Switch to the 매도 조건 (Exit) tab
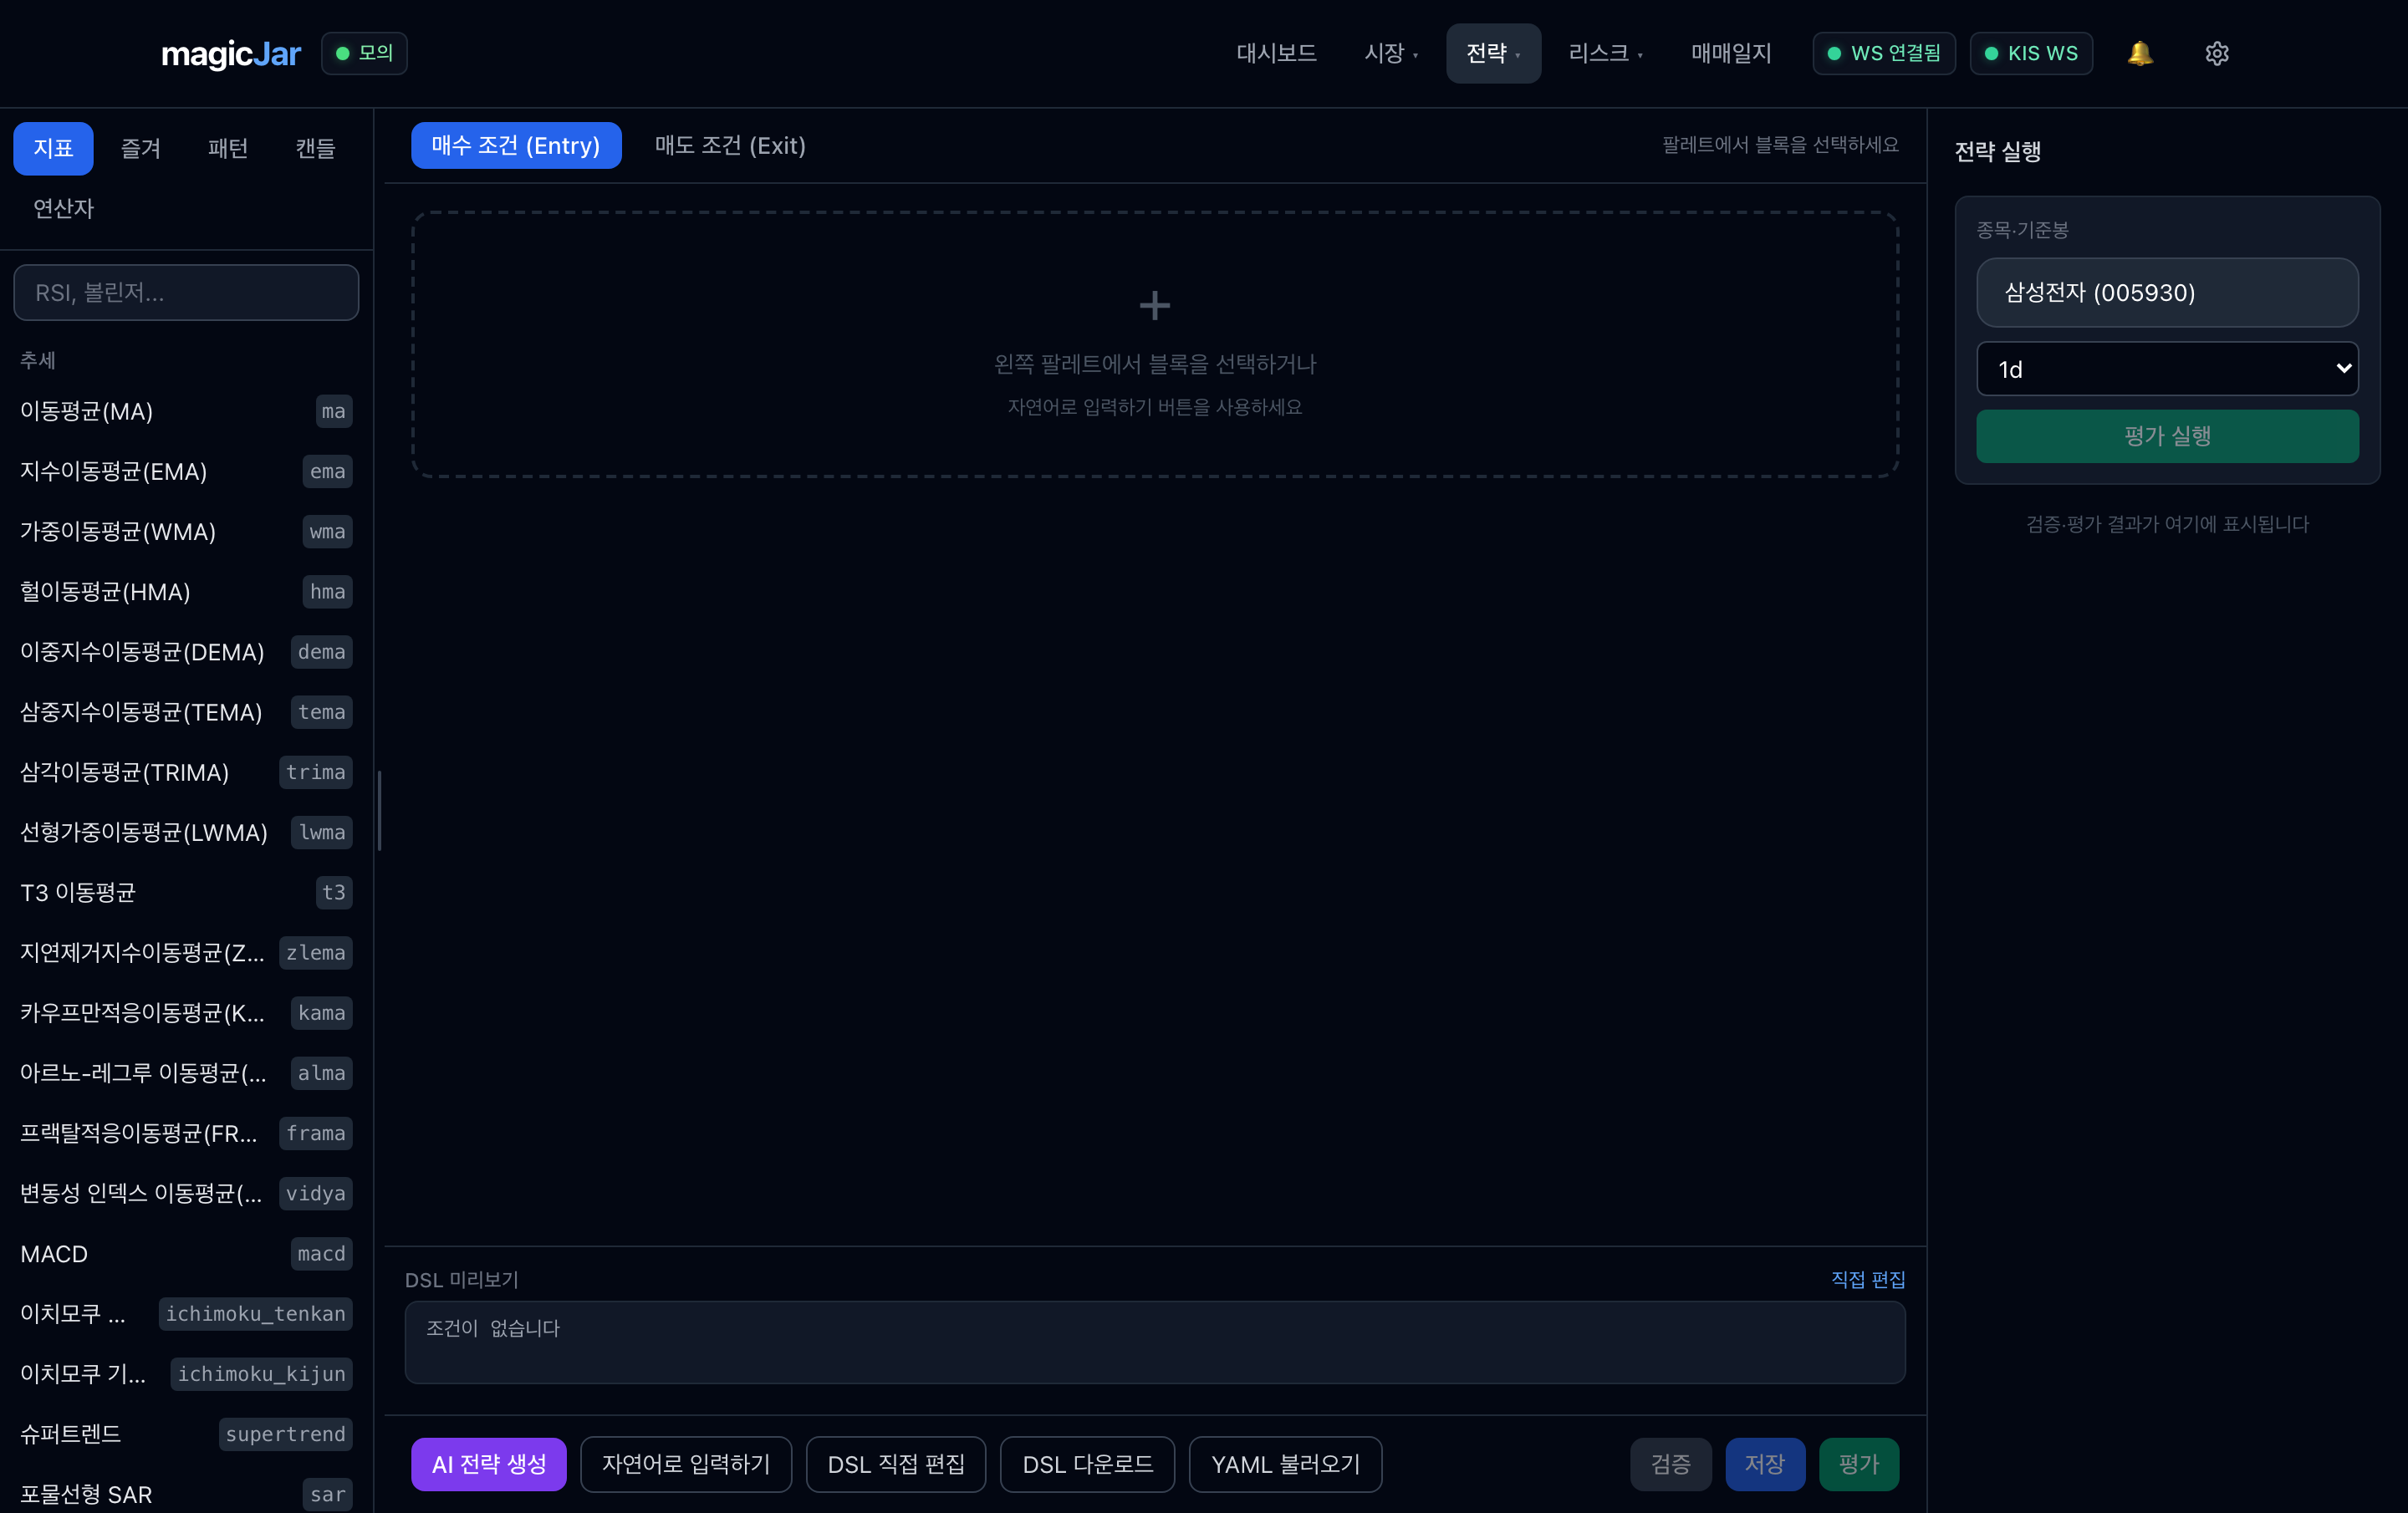2408x1513 pixels. pyautogui.click(x=730, y=146)
